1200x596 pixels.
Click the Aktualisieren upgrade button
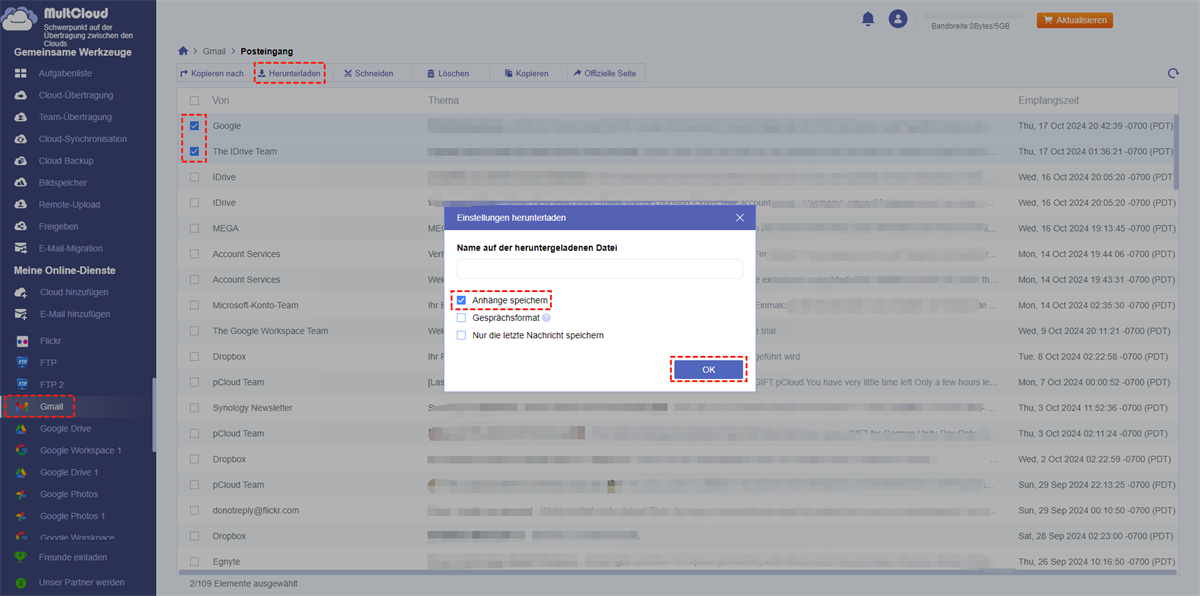pyautogui.click(x=1075, y=20)
